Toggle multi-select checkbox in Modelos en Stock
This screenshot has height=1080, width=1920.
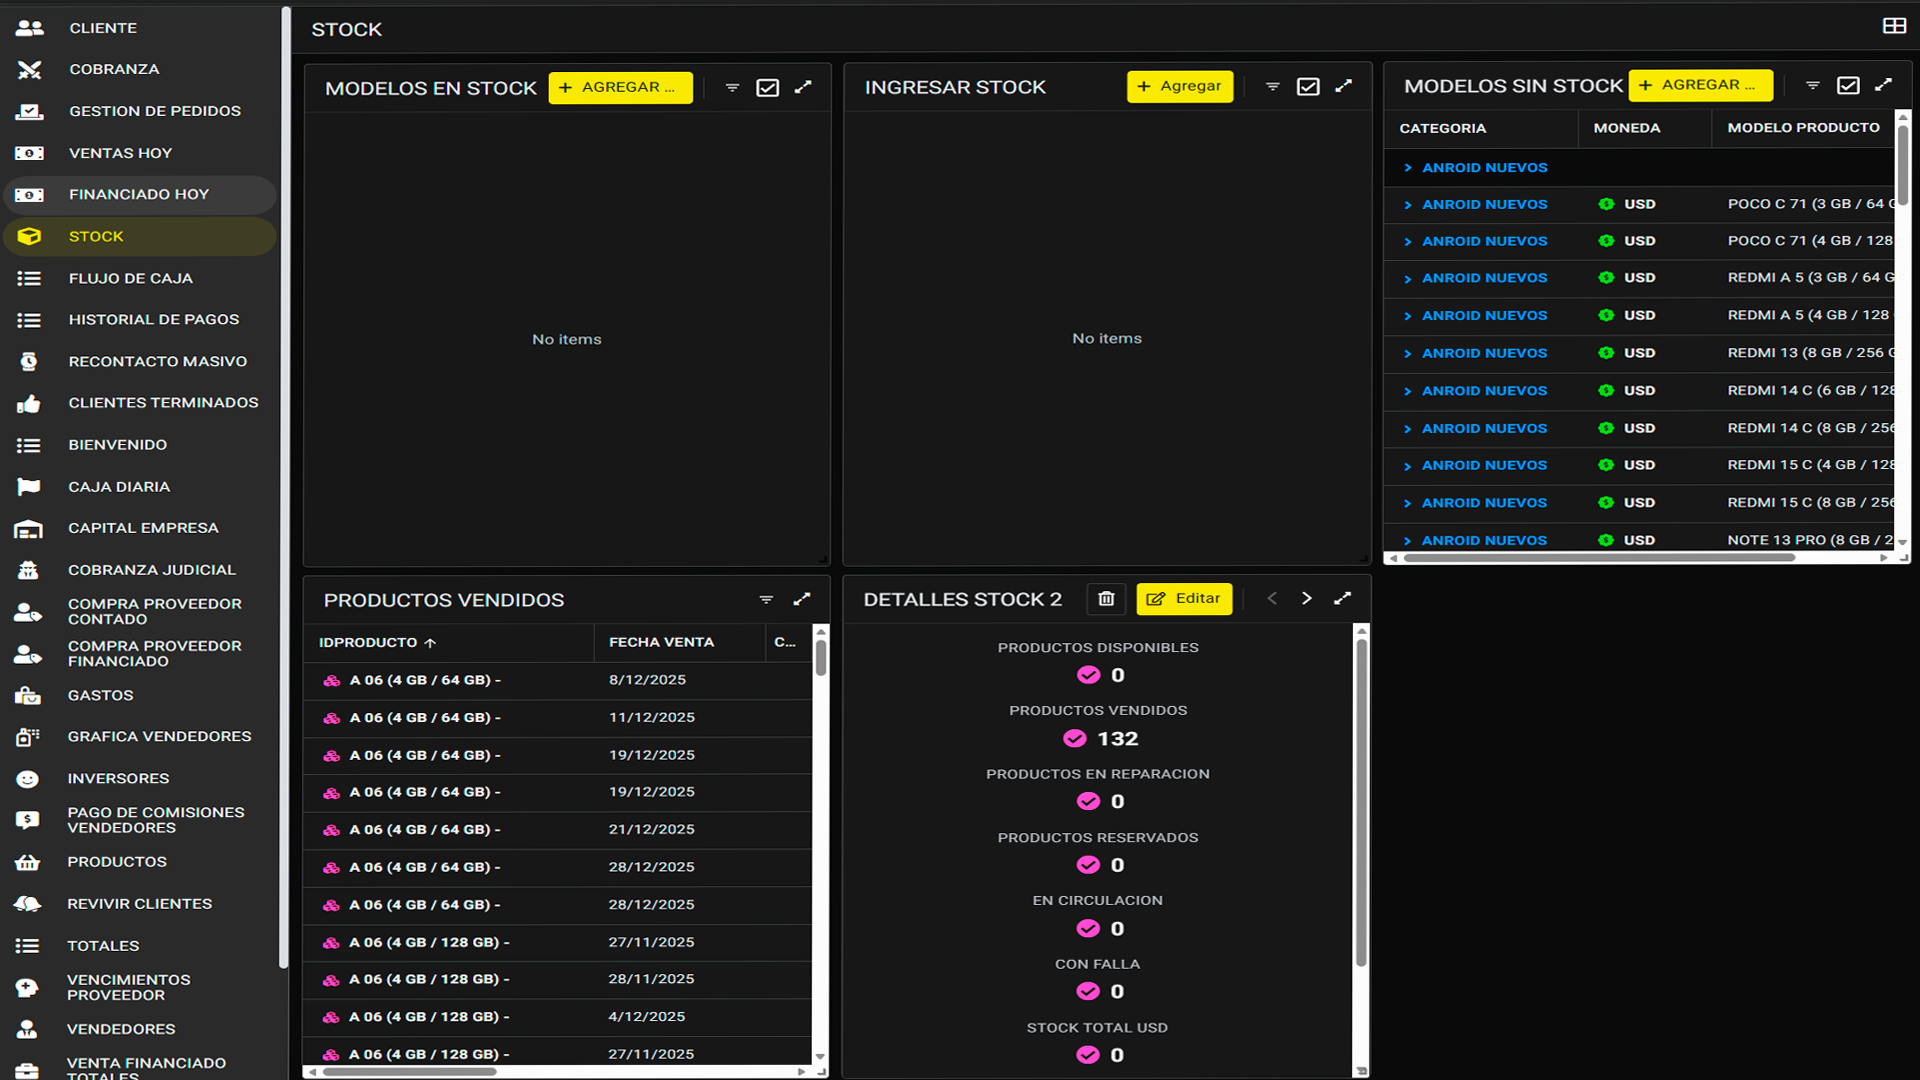pos(767,88)
